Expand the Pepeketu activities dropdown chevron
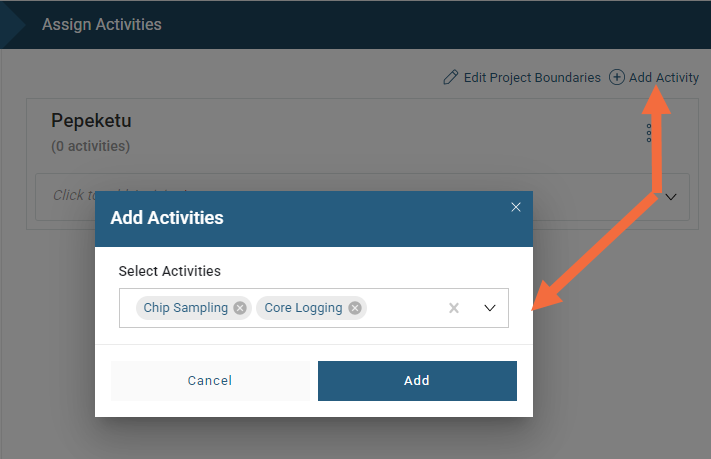 click(x=671, y=197)
